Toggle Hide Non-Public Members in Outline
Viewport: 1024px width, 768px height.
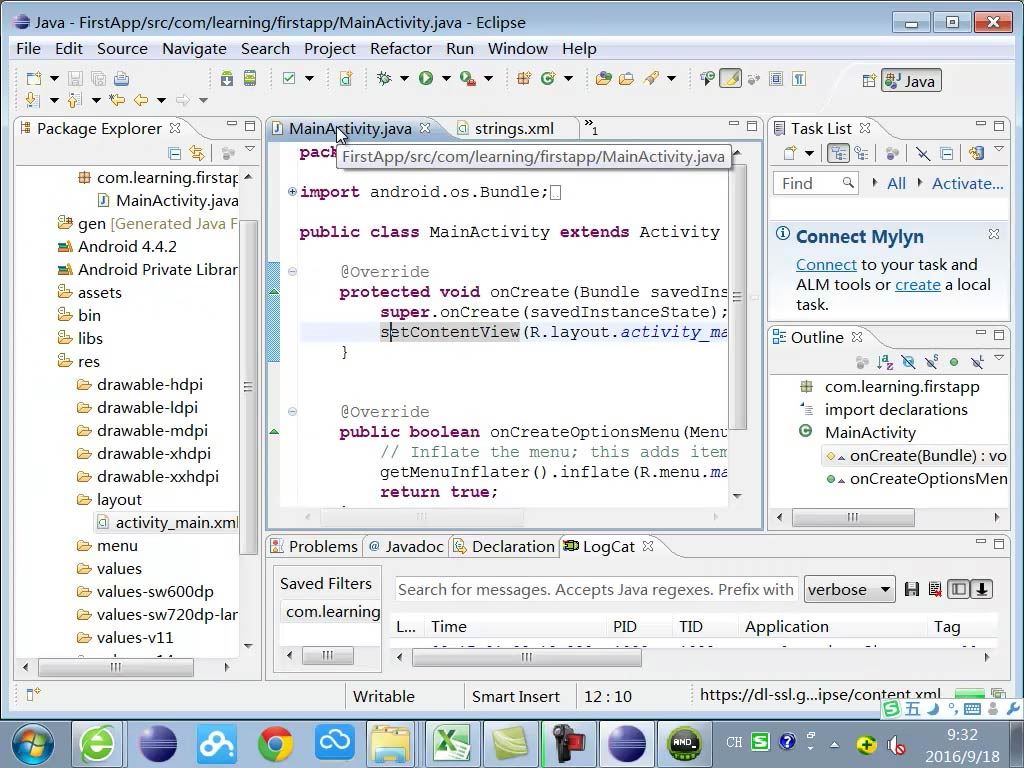[x=954, y=361]
